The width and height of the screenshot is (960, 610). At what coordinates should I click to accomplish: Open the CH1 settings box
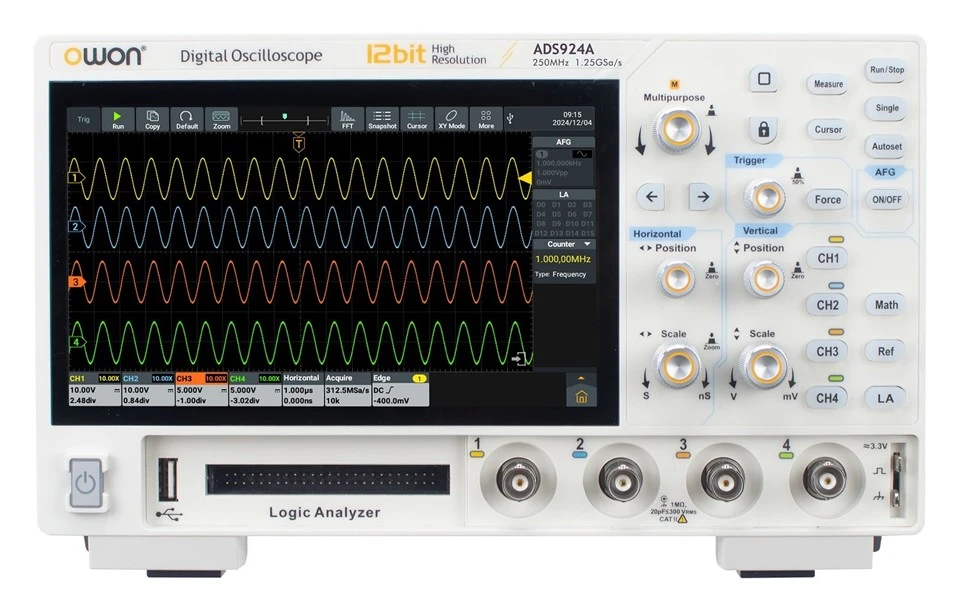[95, 390]
